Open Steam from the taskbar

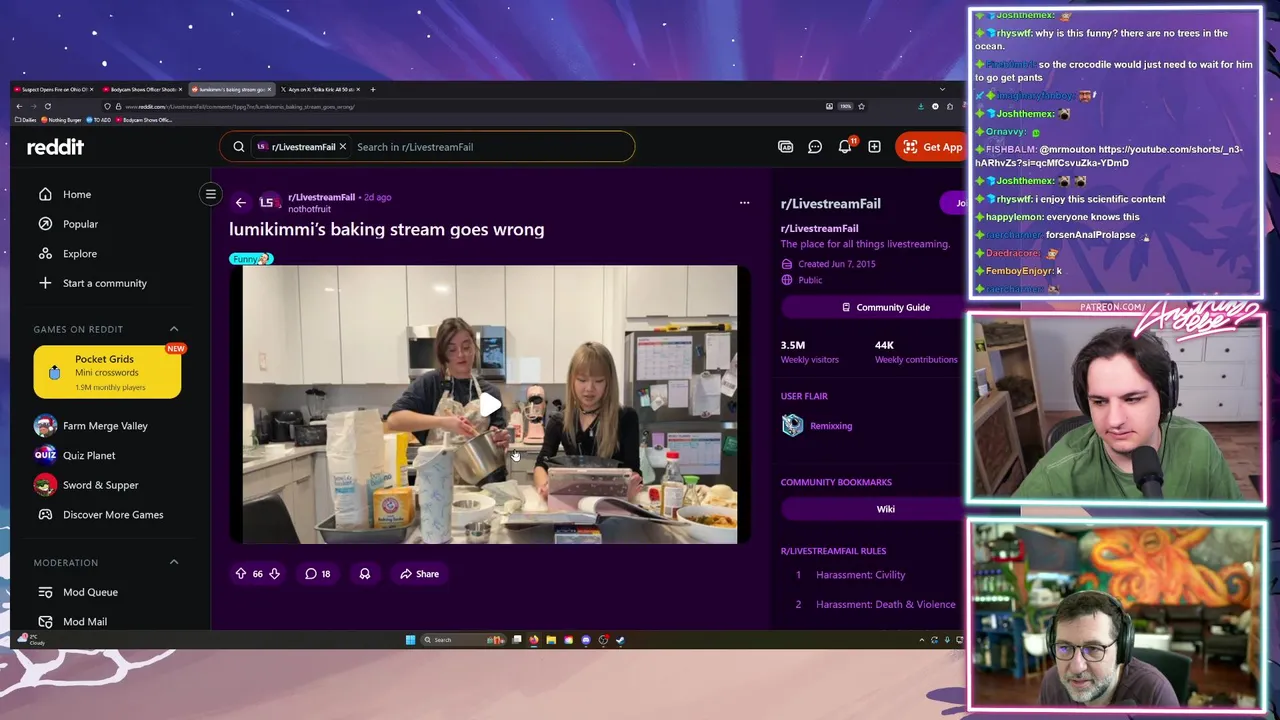point(620,640)
